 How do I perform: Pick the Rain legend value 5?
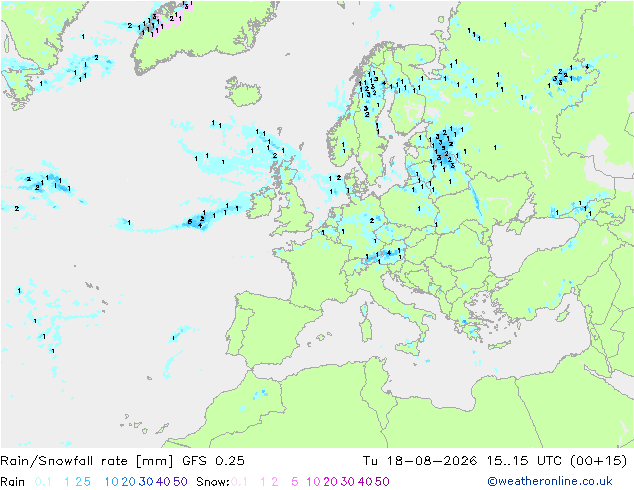coord(87,482)
